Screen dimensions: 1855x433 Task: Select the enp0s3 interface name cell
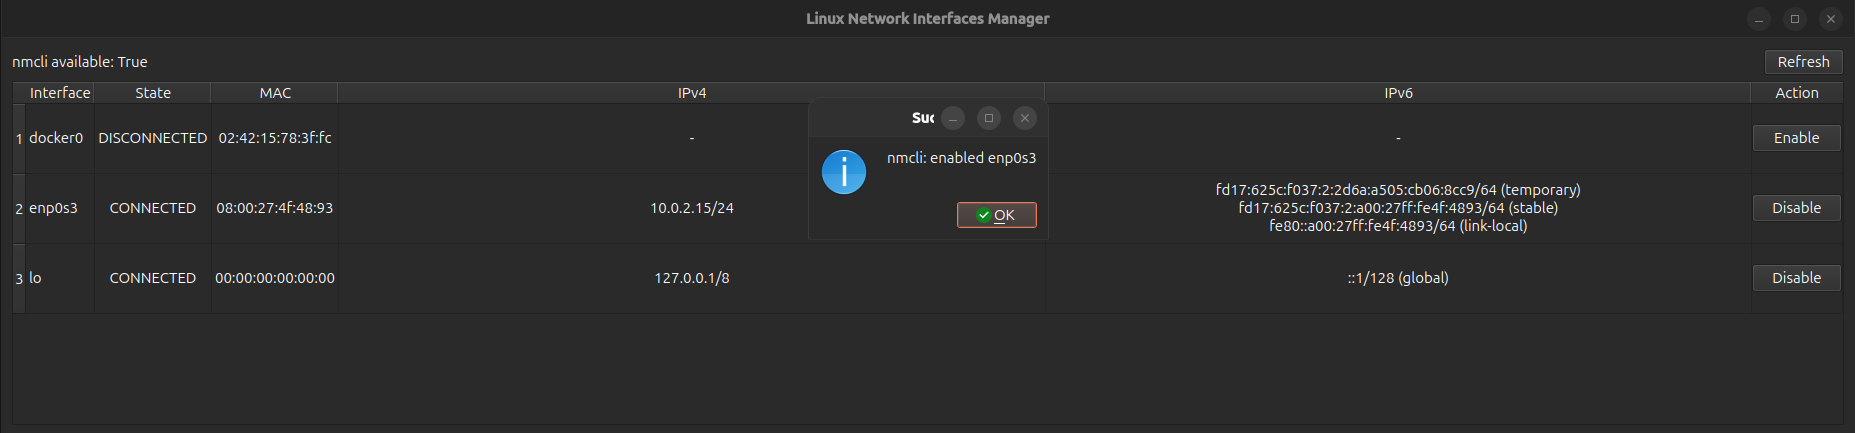point(54,208)
